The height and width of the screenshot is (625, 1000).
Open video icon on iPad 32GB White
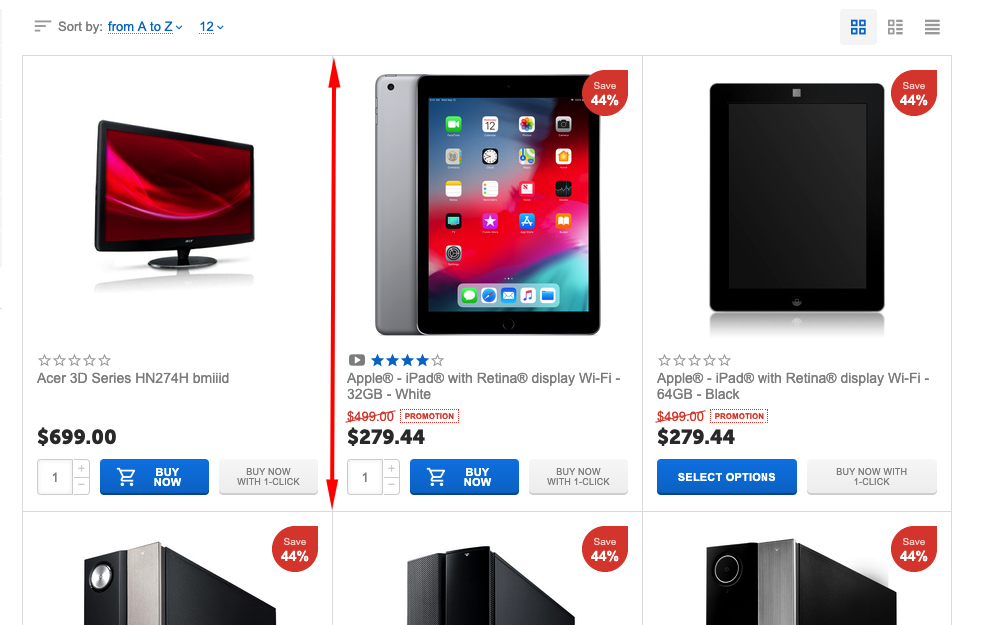point(357,360)
